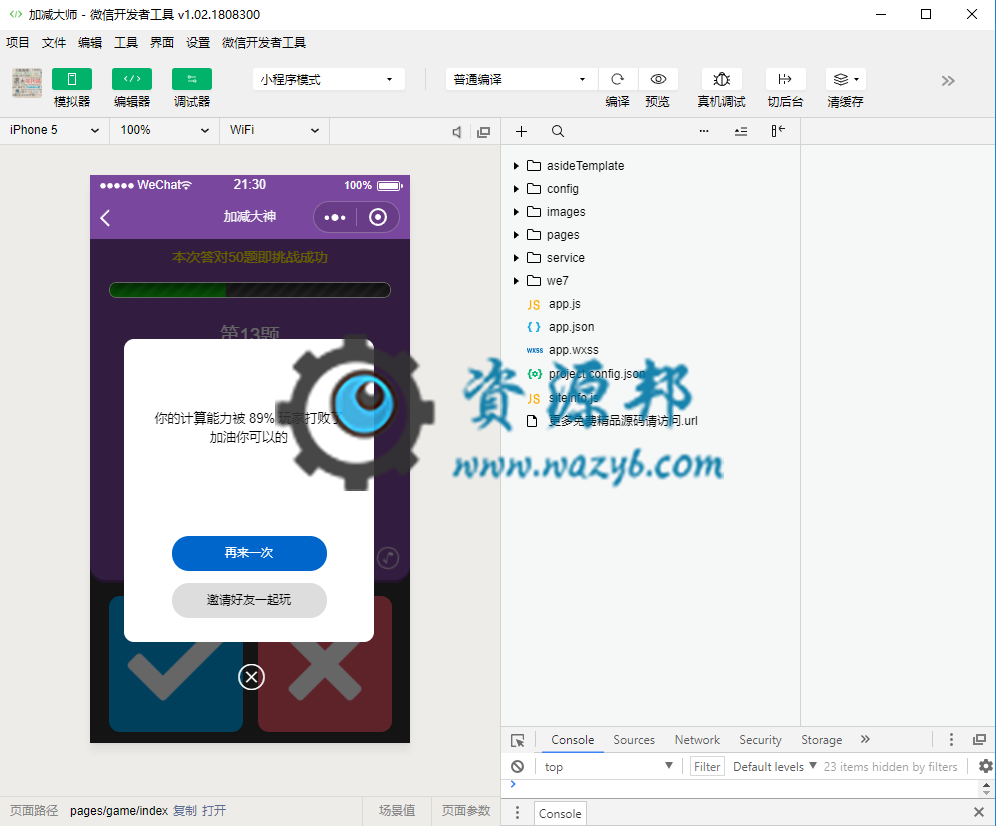Click the switch to background (切后台) icon
The width and height of the screenshot is (996, 826).
(x=785, y=79)
